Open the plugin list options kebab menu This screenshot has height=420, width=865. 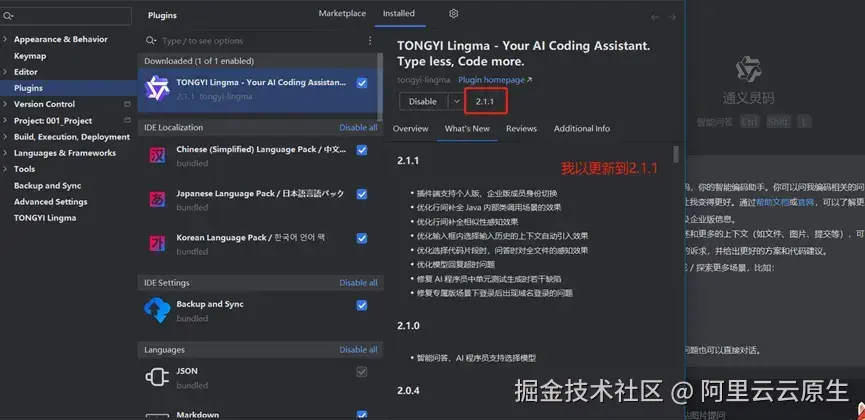370,41
